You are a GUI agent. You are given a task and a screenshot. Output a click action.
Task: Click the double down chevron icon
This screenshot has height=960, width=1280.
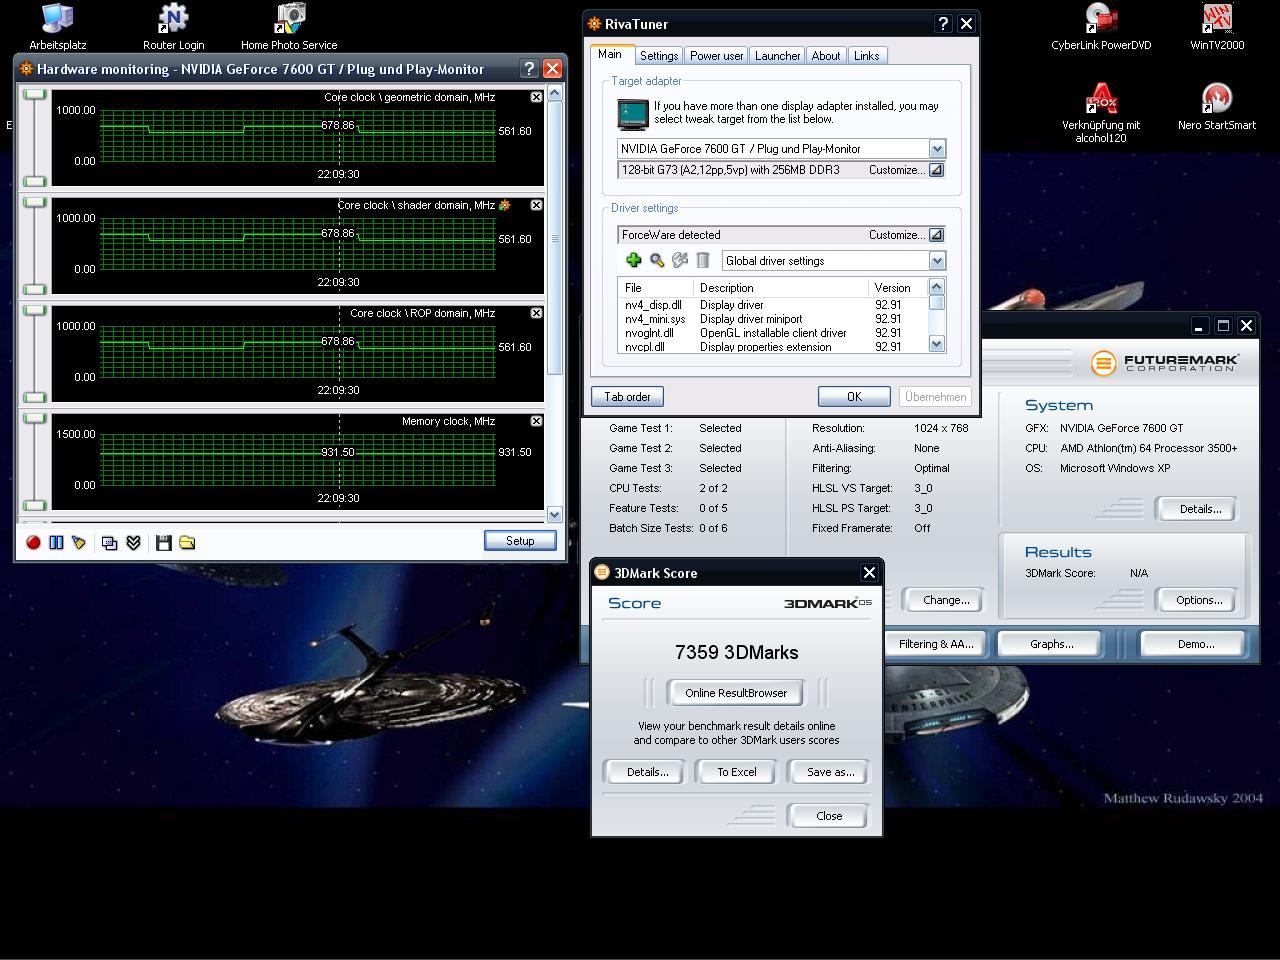click(x=133, y=542)
